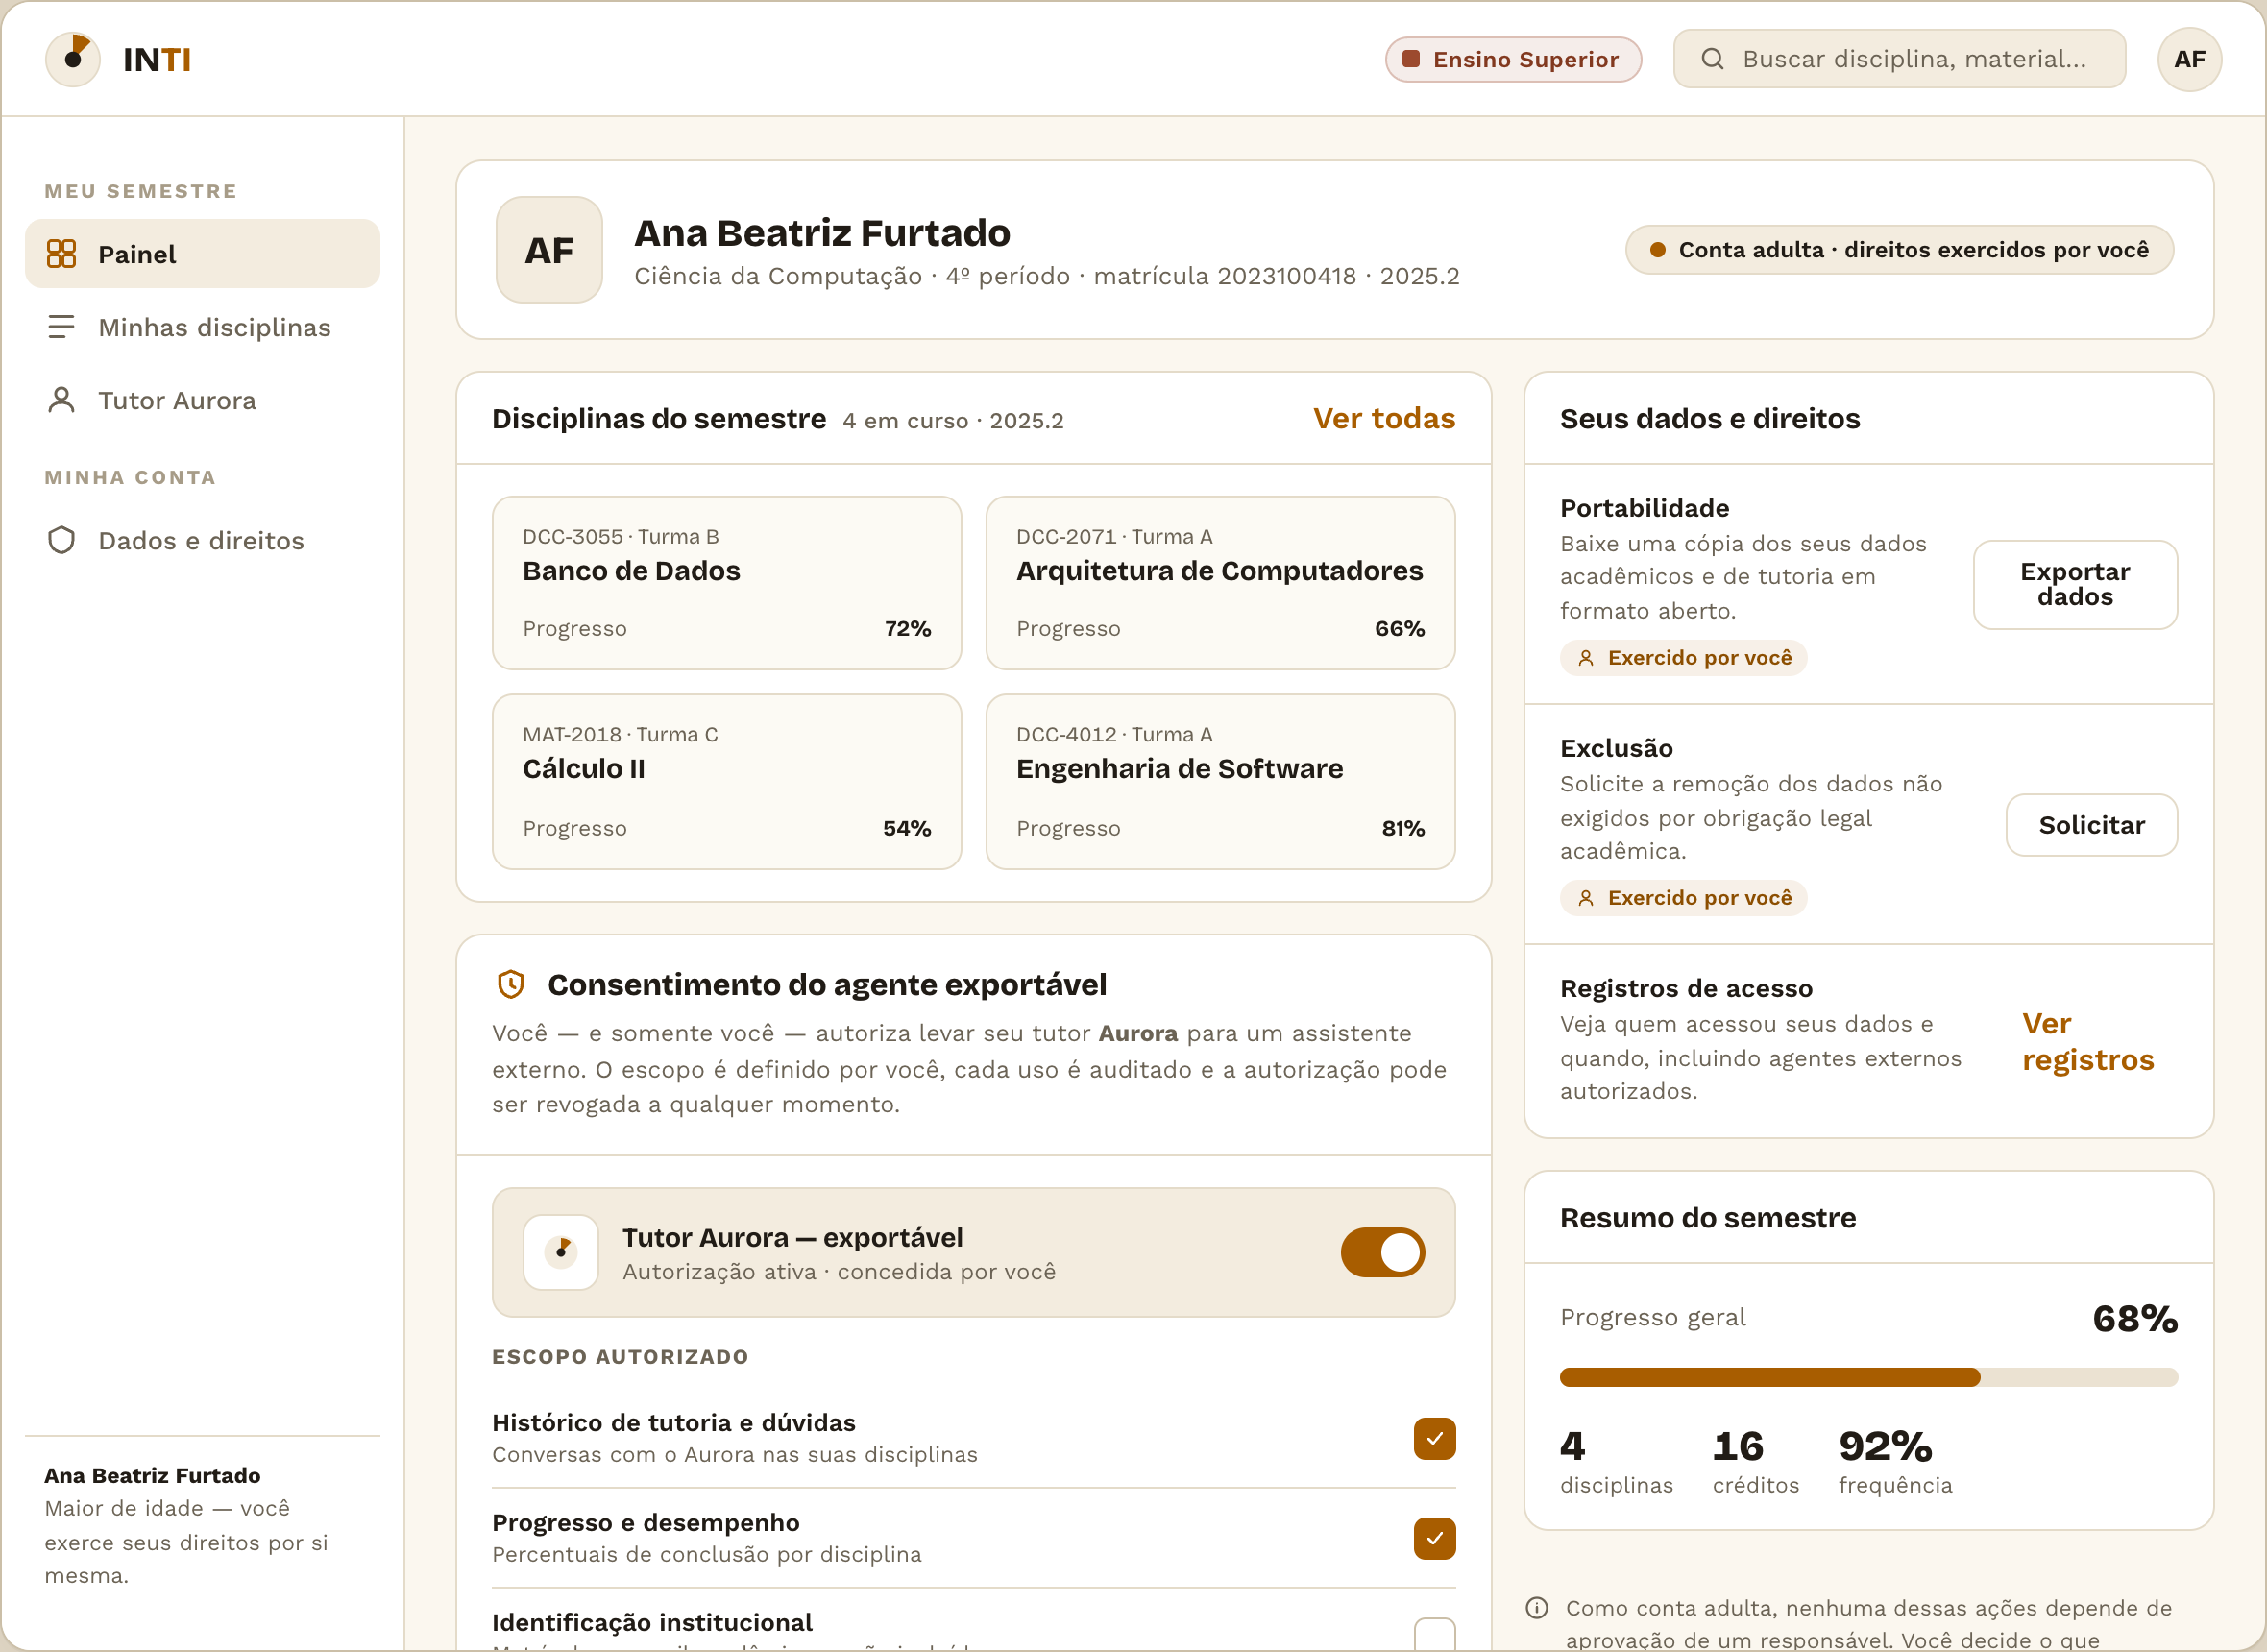Click the Tutor Aurora person icon
Screen dimensions: 2267x1652
(62, 400)
